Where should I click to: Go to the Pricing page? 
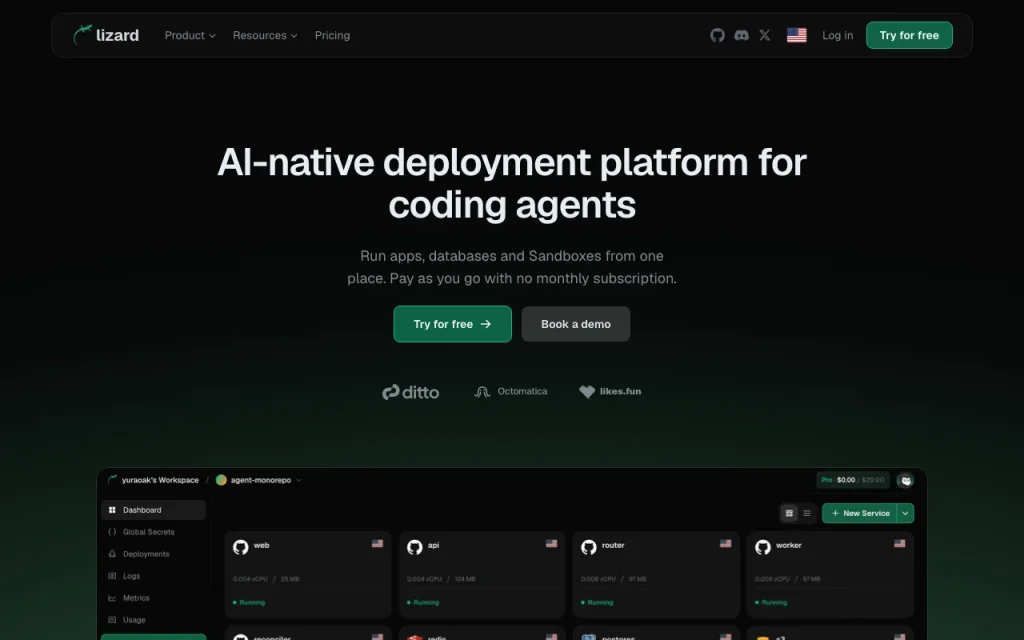[332, 35]
